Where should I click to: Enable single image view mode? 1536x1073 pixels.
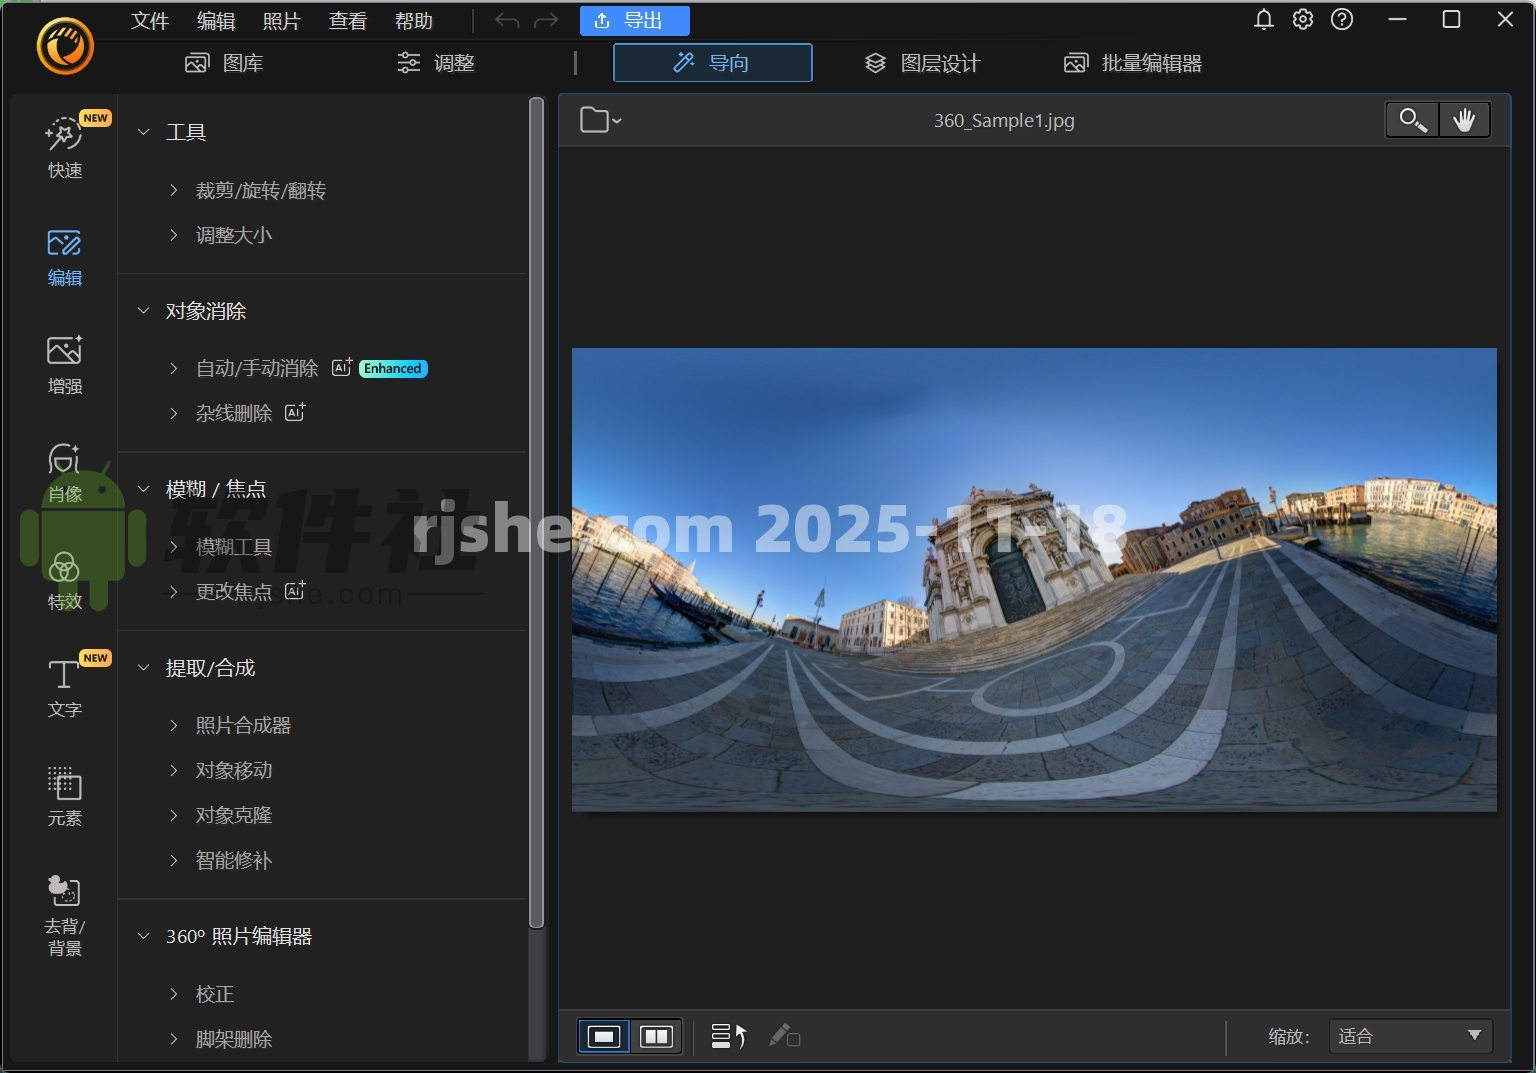pos(603,1036)
